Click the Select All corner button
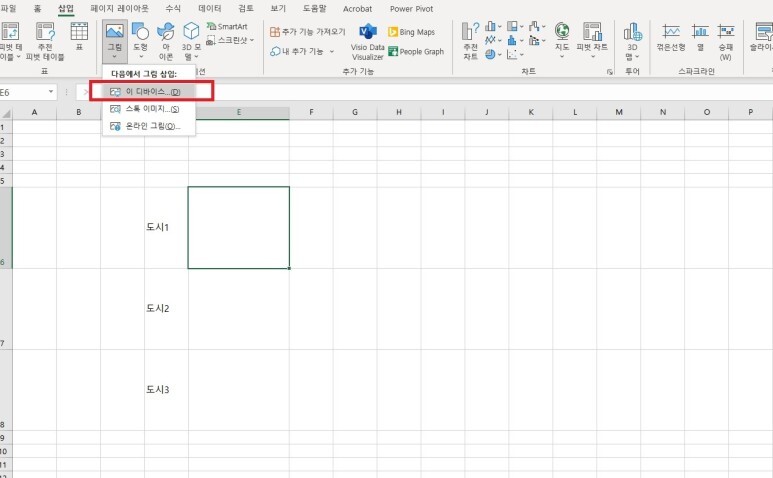Image resolution: width=773 pixels, height=478 pixels. click(6, 113)
